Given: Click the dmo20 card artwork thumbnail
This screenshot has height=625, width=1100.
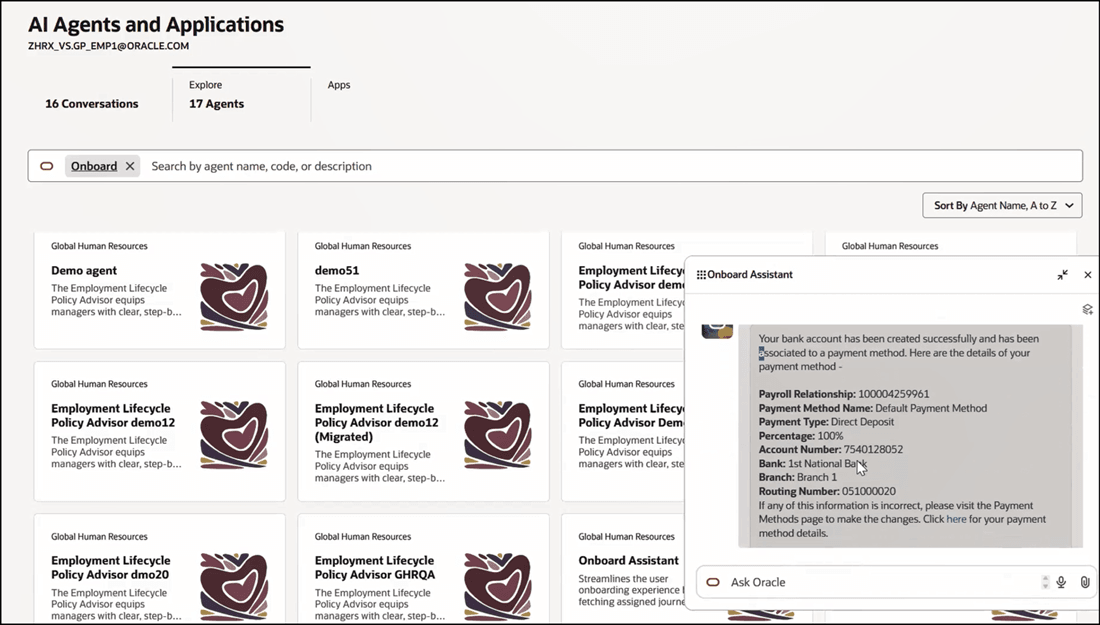Looking at the screenshot, I should coord(234,588).
